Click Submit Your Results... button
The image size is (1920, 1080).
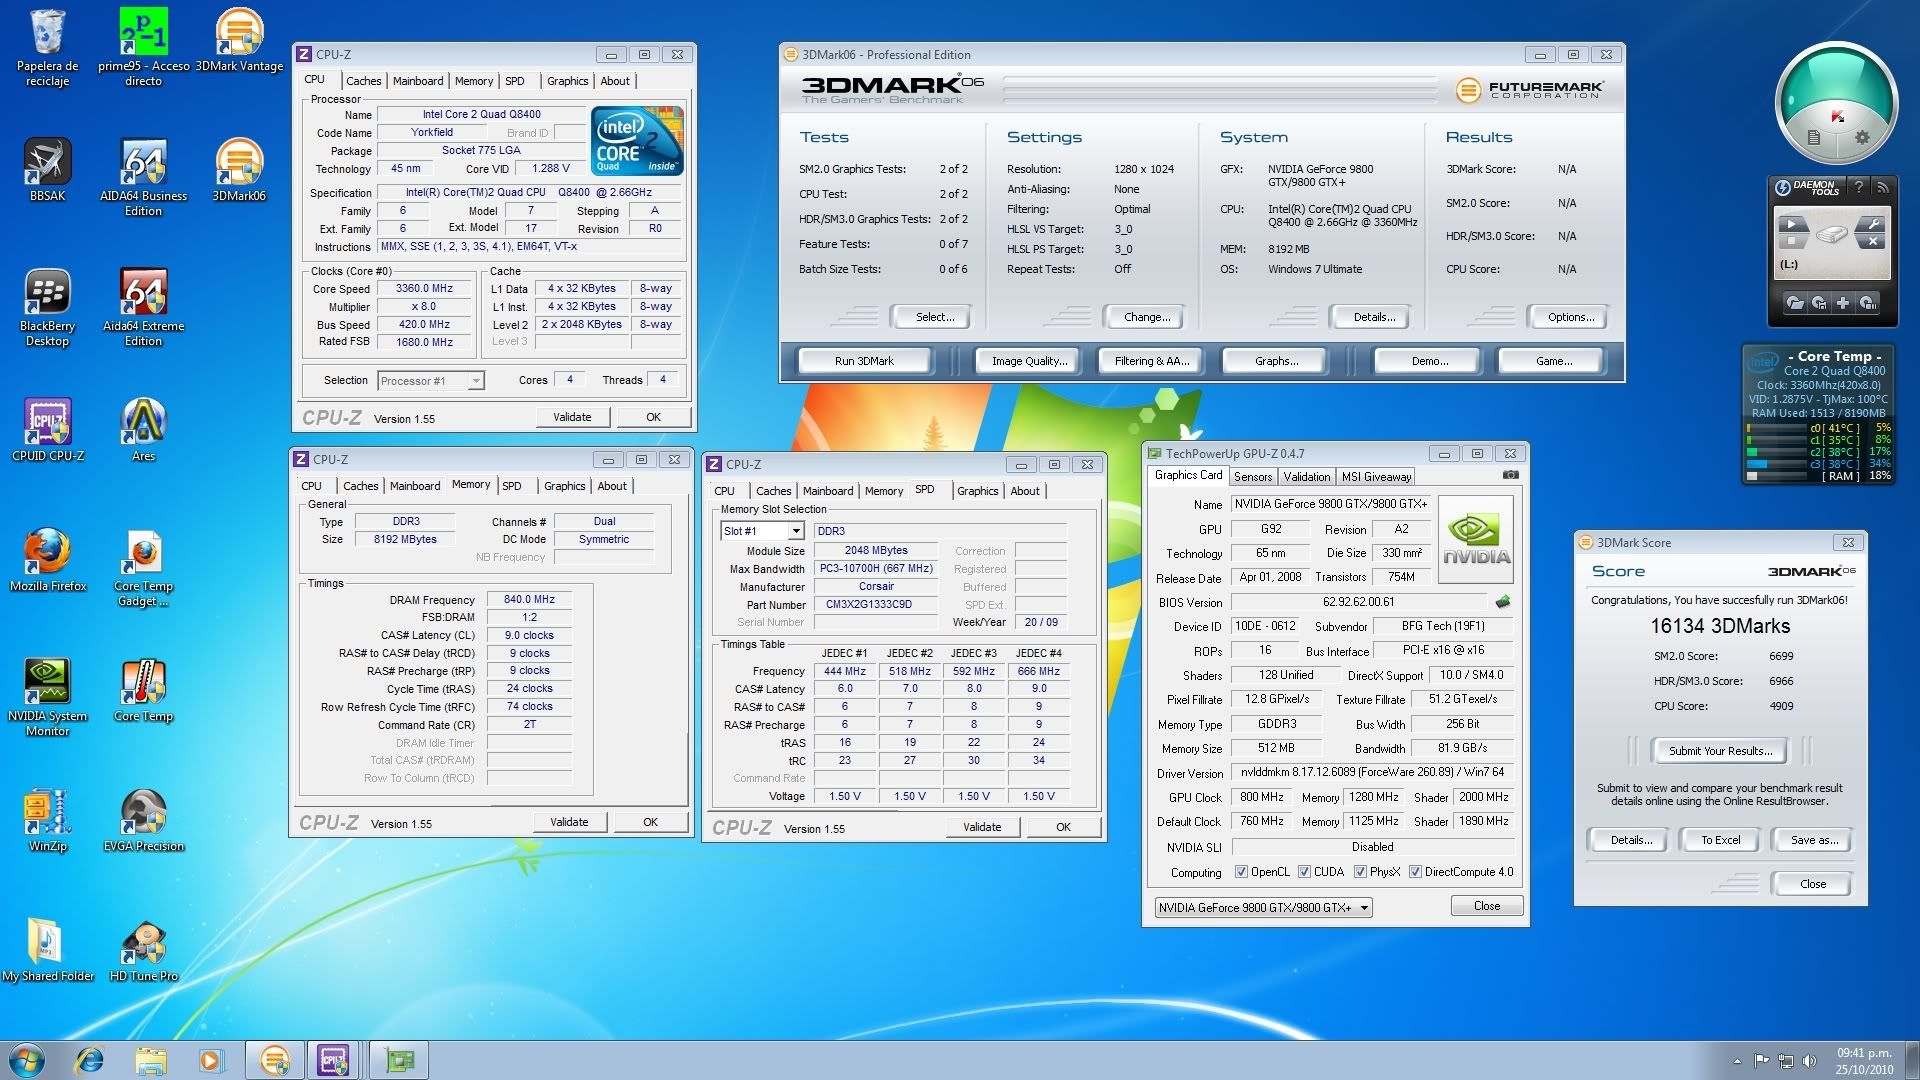[x=1720, y=751]
